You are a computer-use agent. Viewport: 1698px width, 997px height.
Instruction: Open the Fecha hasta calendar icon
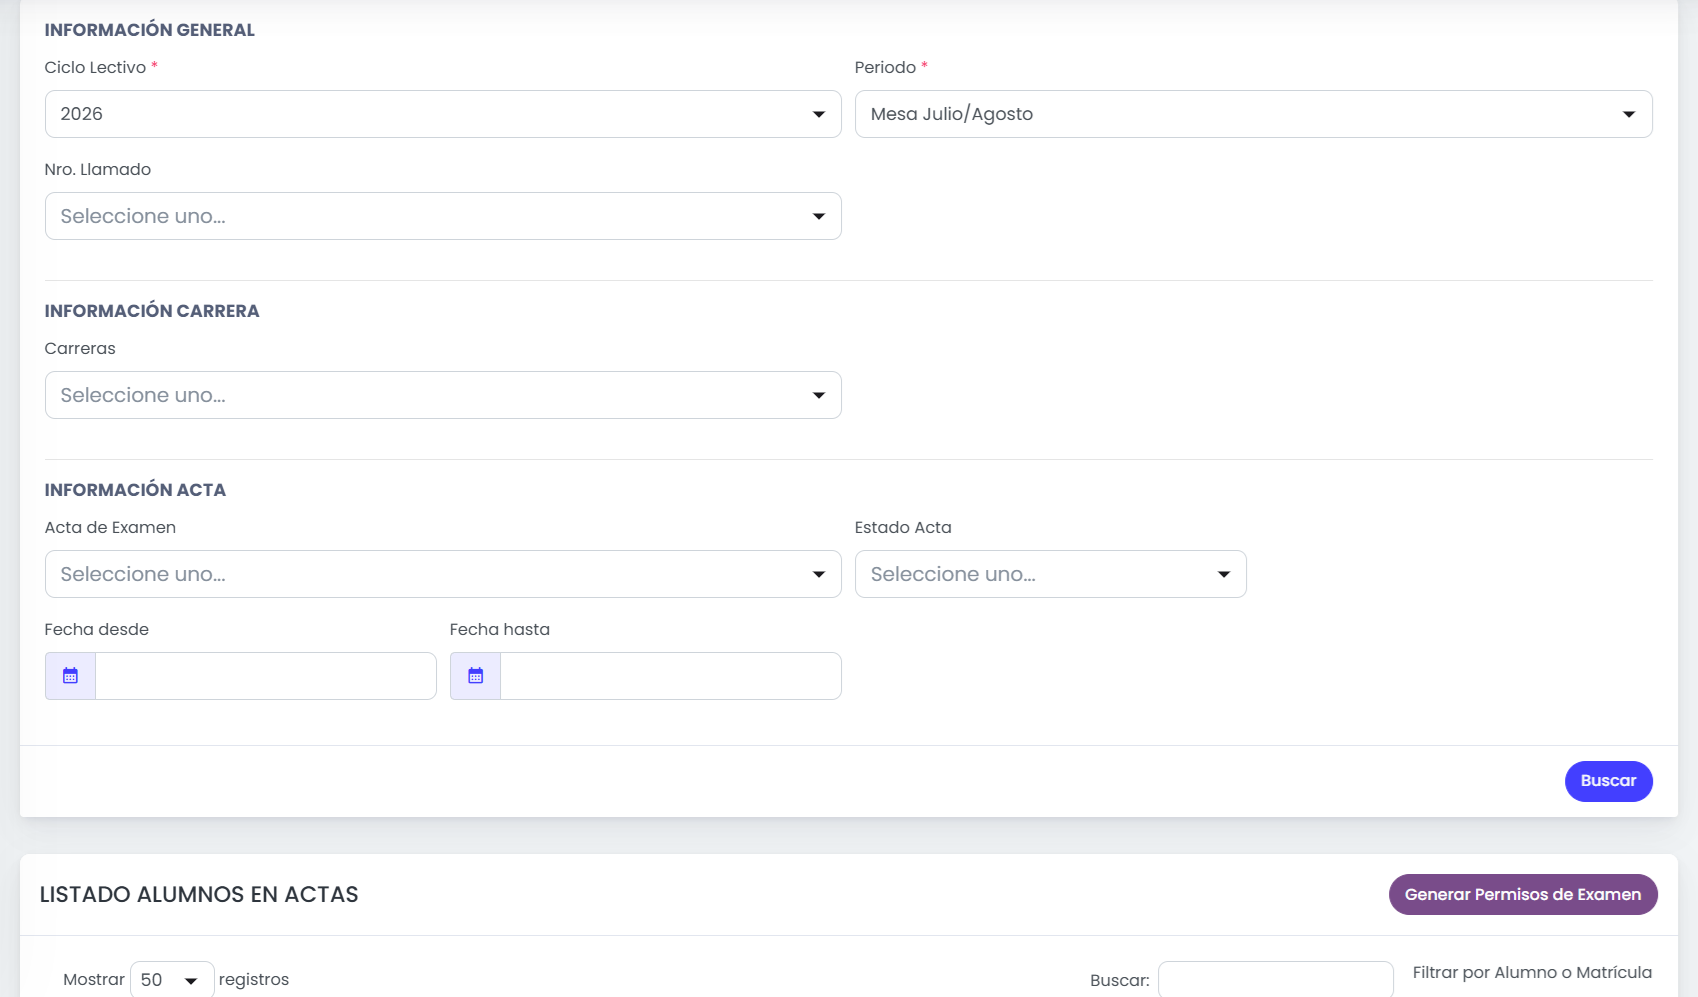tap(475, 676)
